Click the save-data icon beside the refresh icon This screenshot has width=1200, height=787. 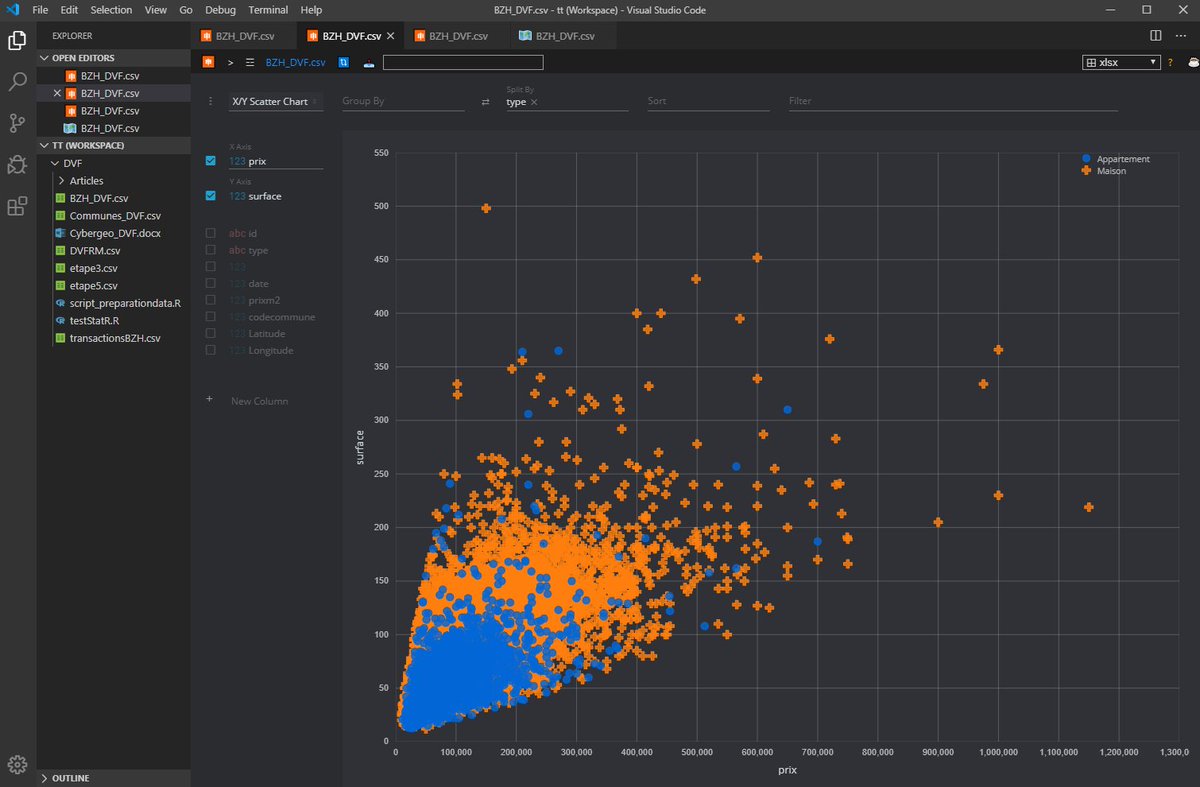[x=368, y=63]
